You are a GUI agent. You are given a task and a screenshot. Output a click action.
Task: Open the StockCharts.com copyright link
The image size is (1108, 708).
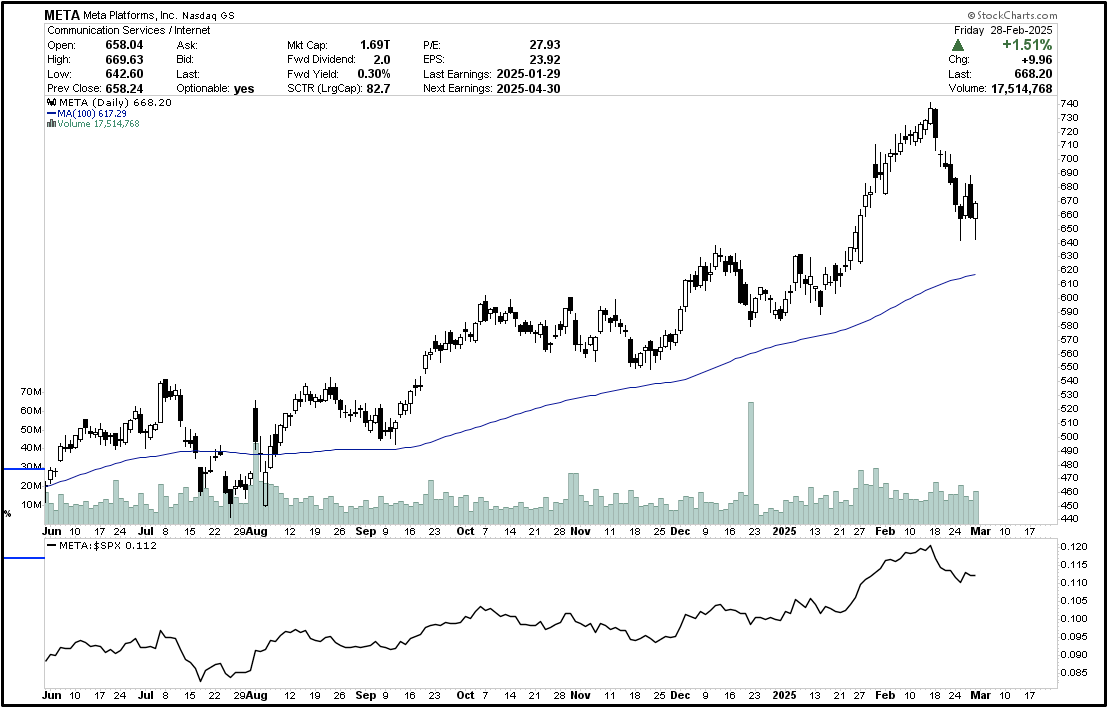pyautogui.click(x=1012, y=15)
